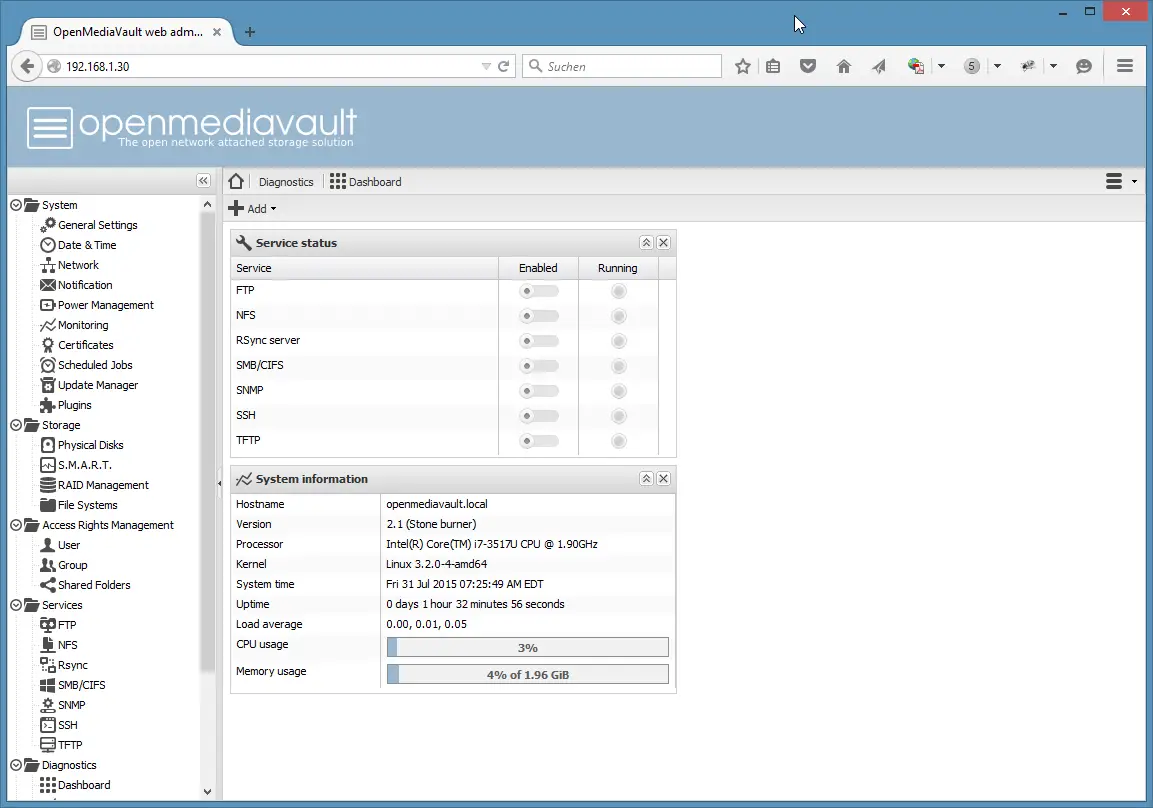
Task: Close the Service status panel
Action: (x=663, y=243)
